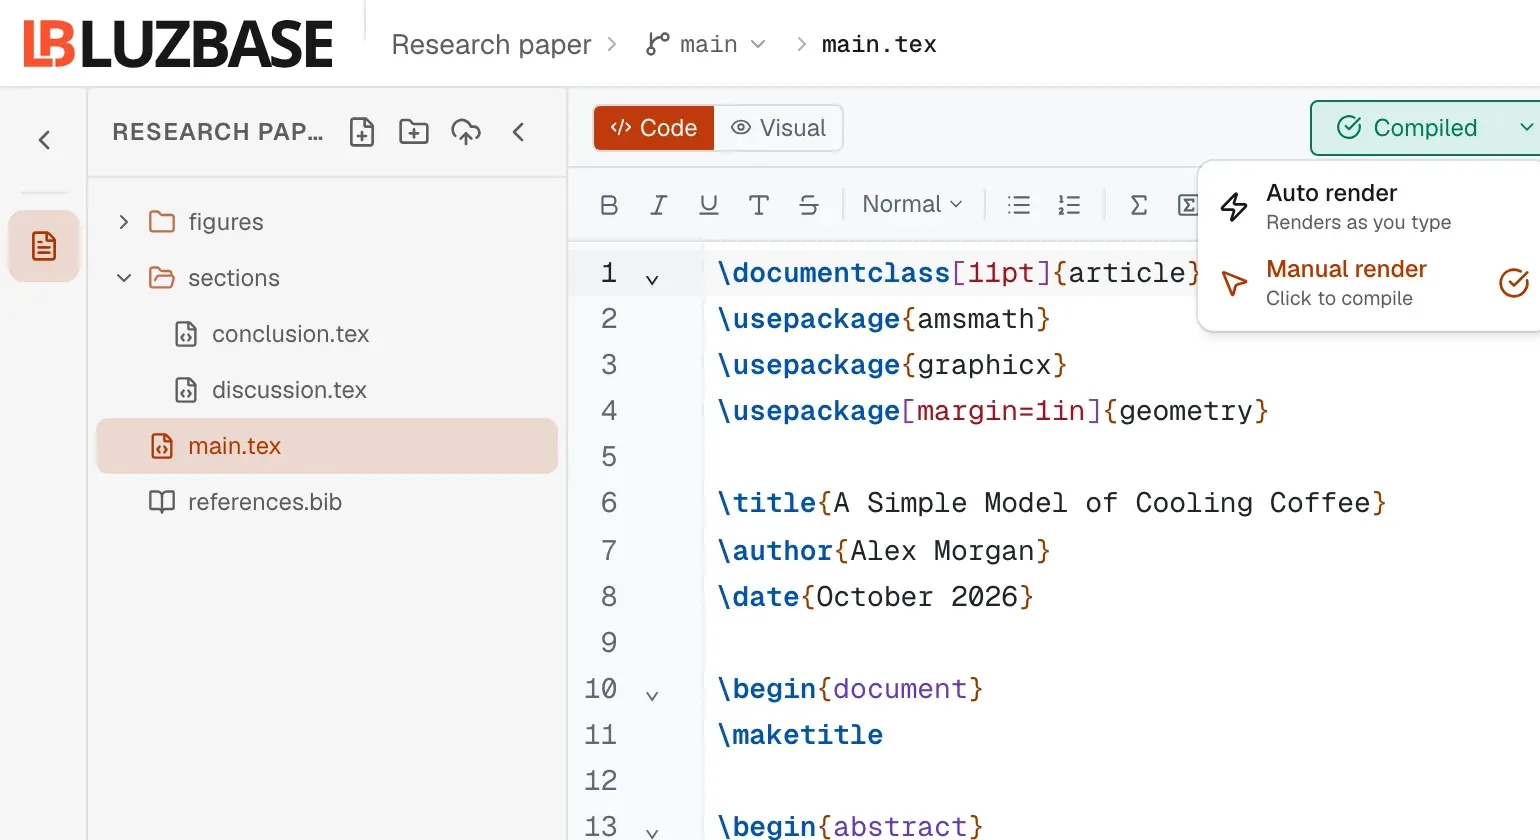Click the back arrow in left sidebar
The width and height of the screenshot is (1540, 840).
pyautogui.click(x=44, y=140)
